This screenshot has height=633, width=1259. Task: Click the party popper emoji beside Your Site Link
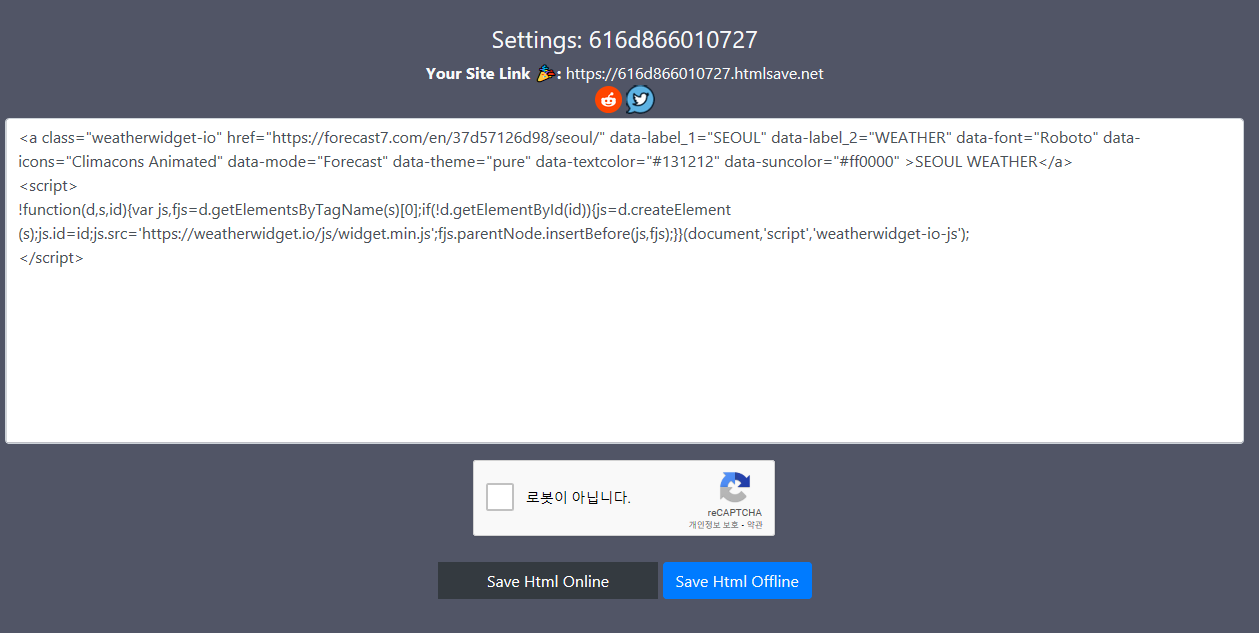coord(546,73)
